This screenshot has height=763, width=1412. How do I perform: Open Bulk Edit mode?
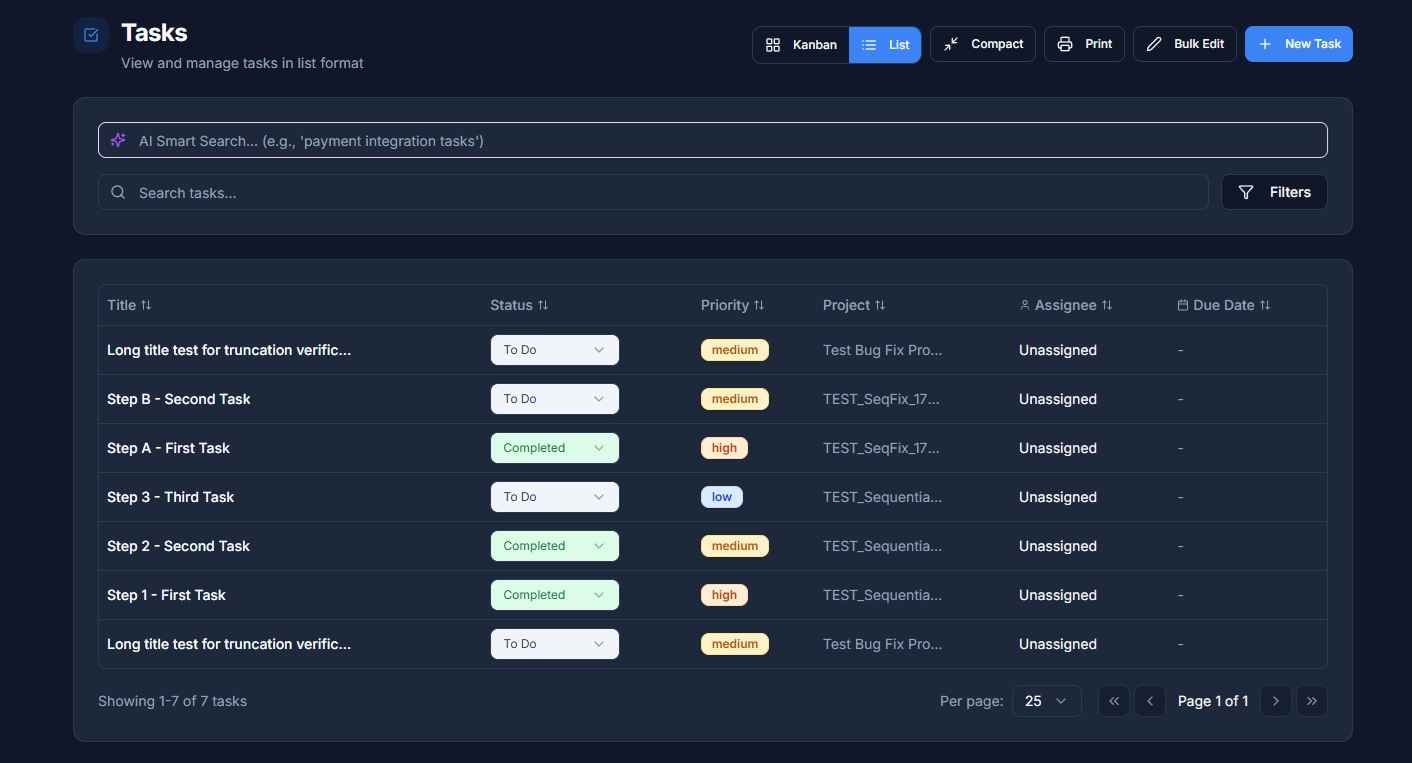tap(1185, 44)
